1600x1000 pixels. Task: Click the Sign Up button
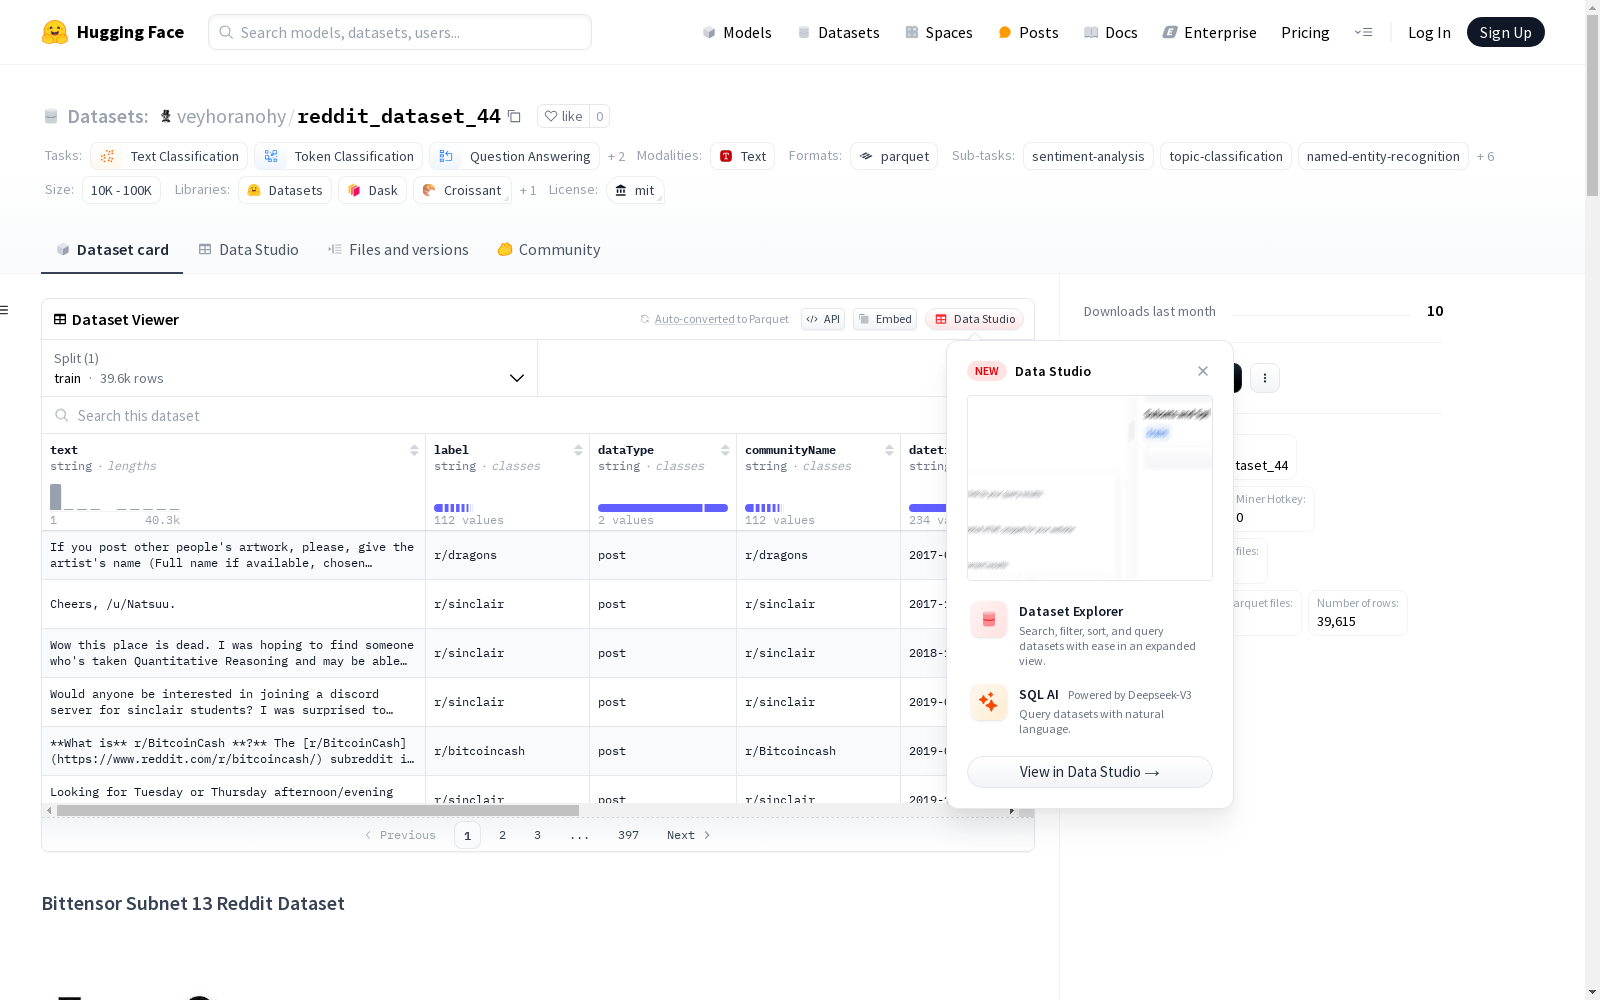click(x=1505, y=32)
